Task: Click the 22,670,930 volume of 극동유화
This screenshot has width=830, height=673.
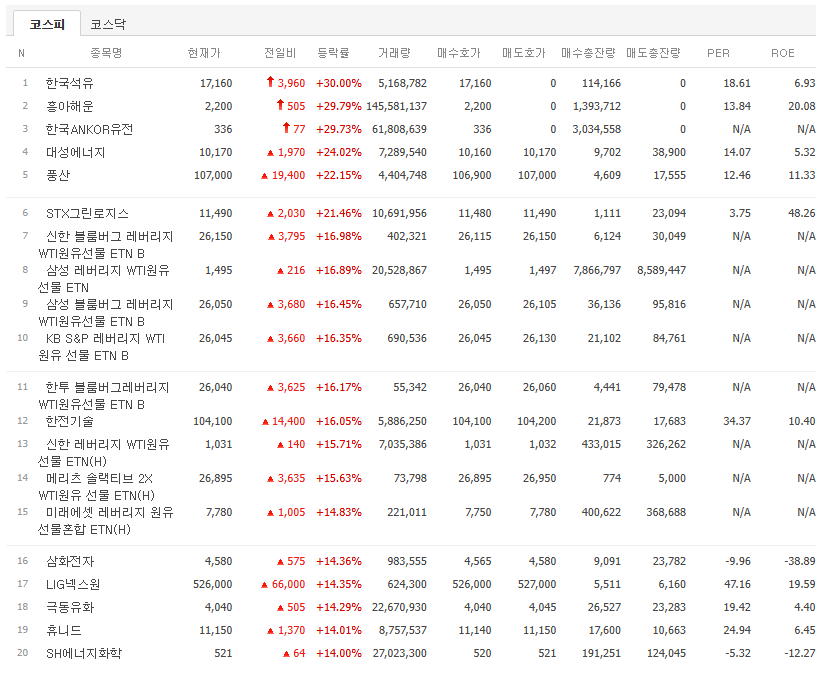Action: (x=399, y=607)
